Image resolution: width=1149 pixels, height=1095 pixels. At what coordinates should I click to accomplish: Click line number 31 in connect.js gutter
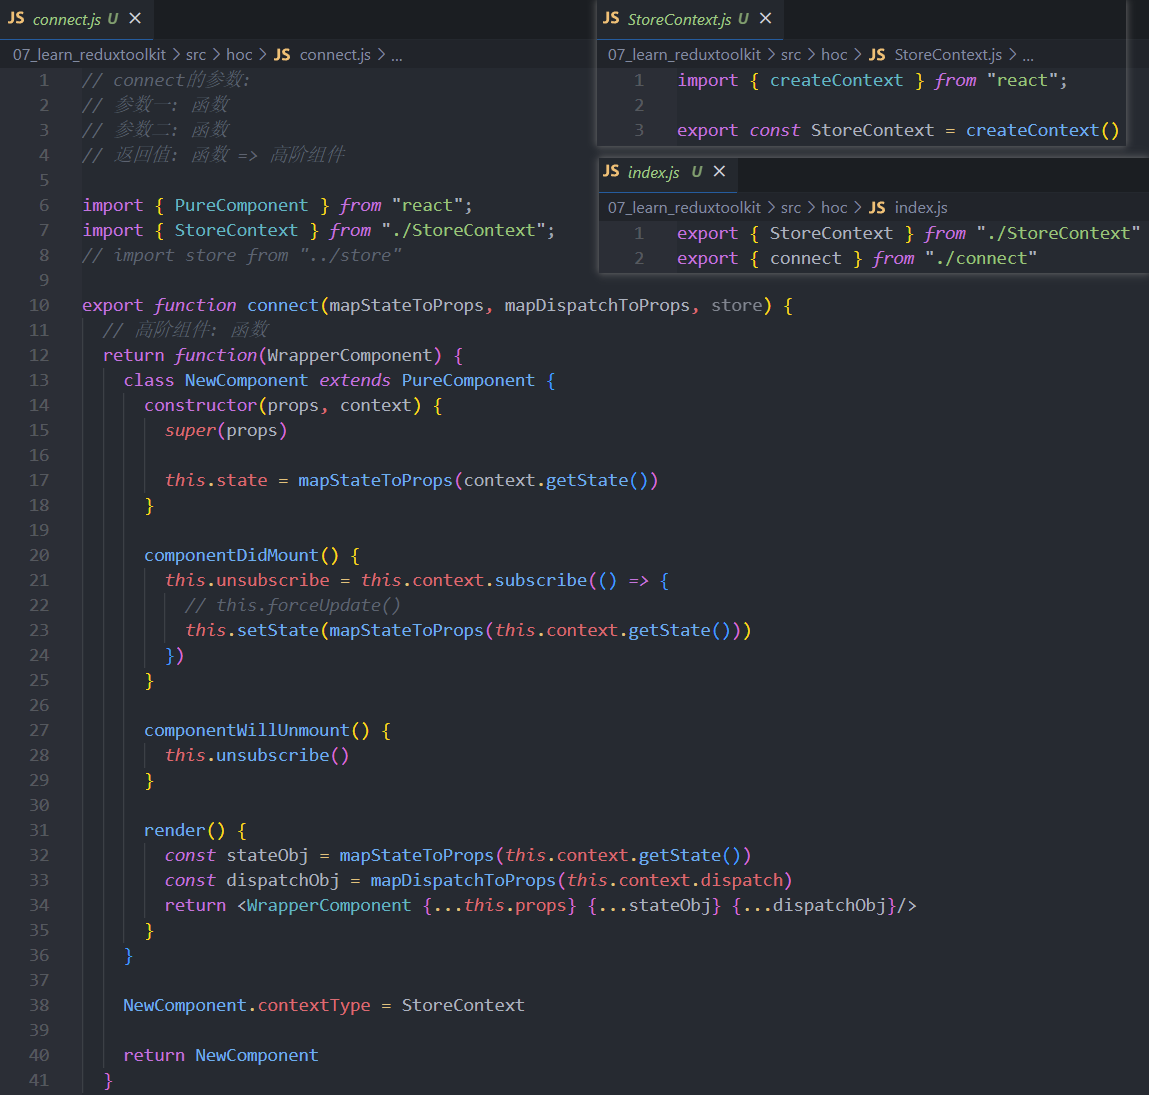39,830
